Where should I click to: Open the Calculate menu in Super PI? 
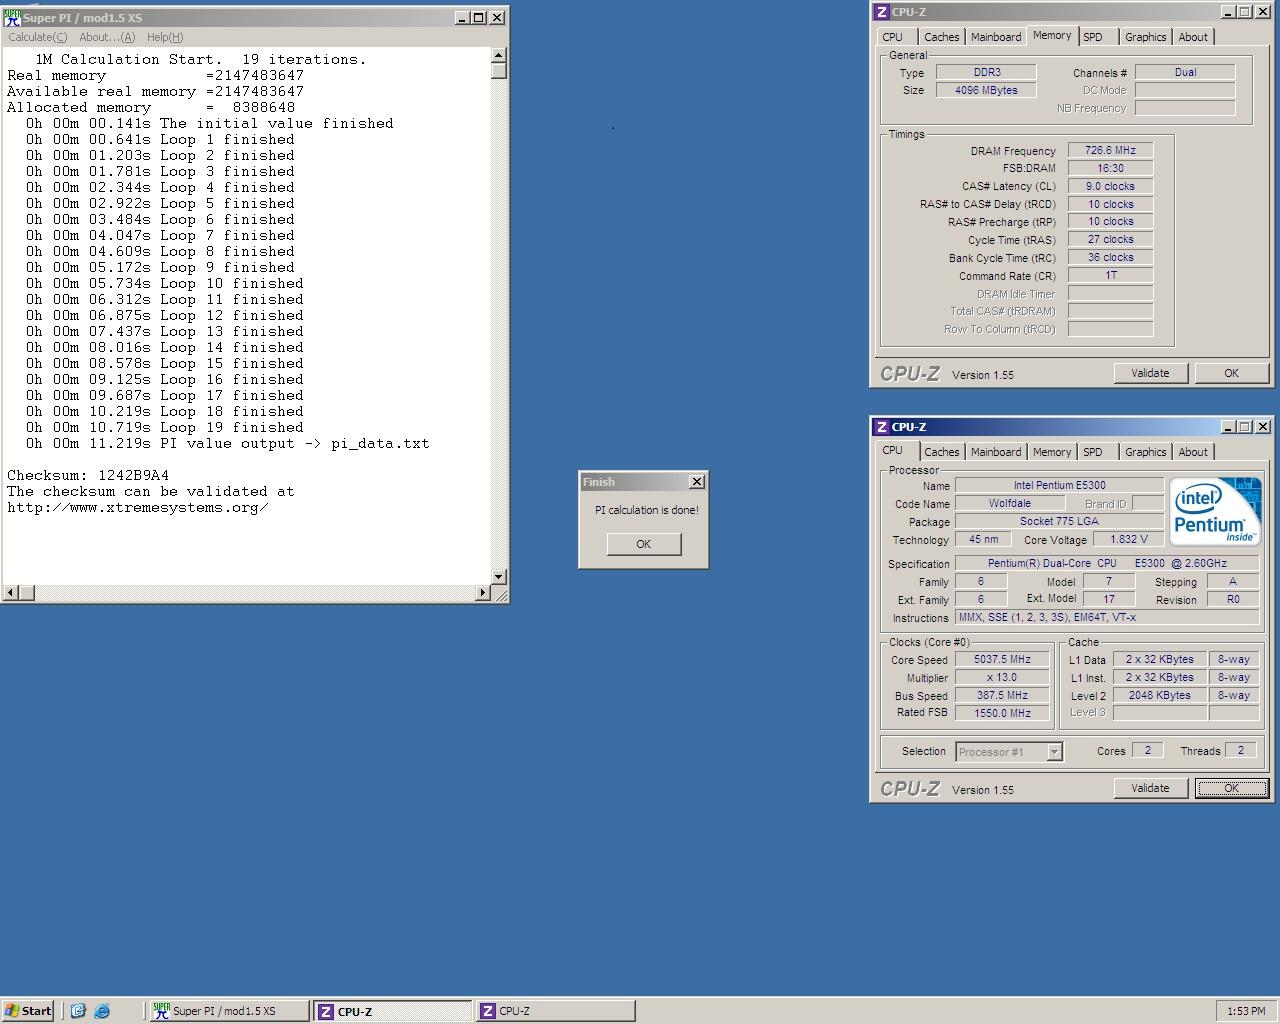(38, 37)
